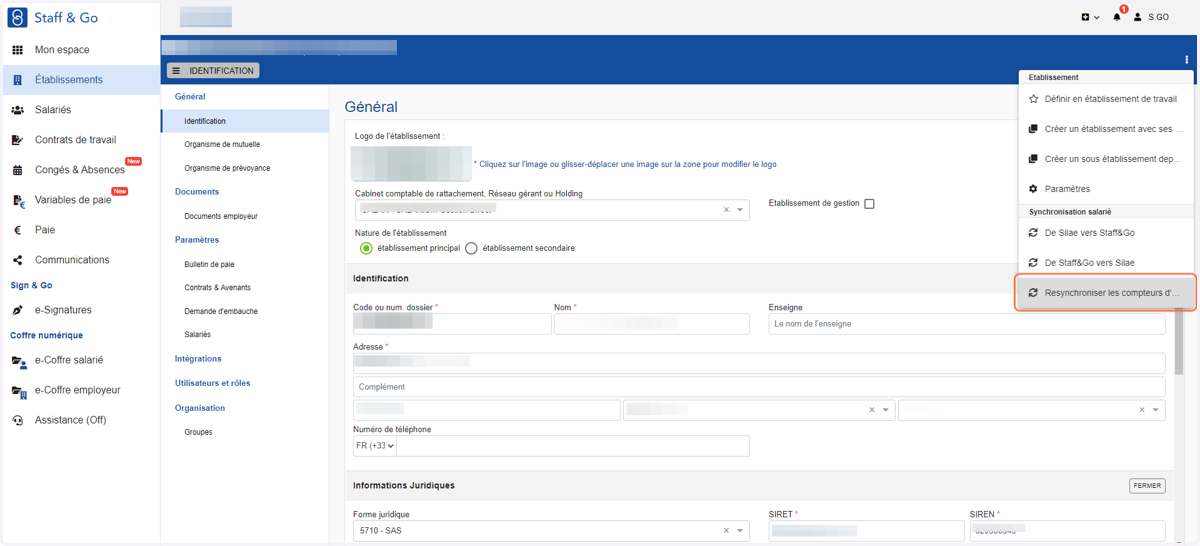Toggle the IDENTIFICATION hamburger menu button
This screenshot has height=546, width=1200.
[213, 71]
